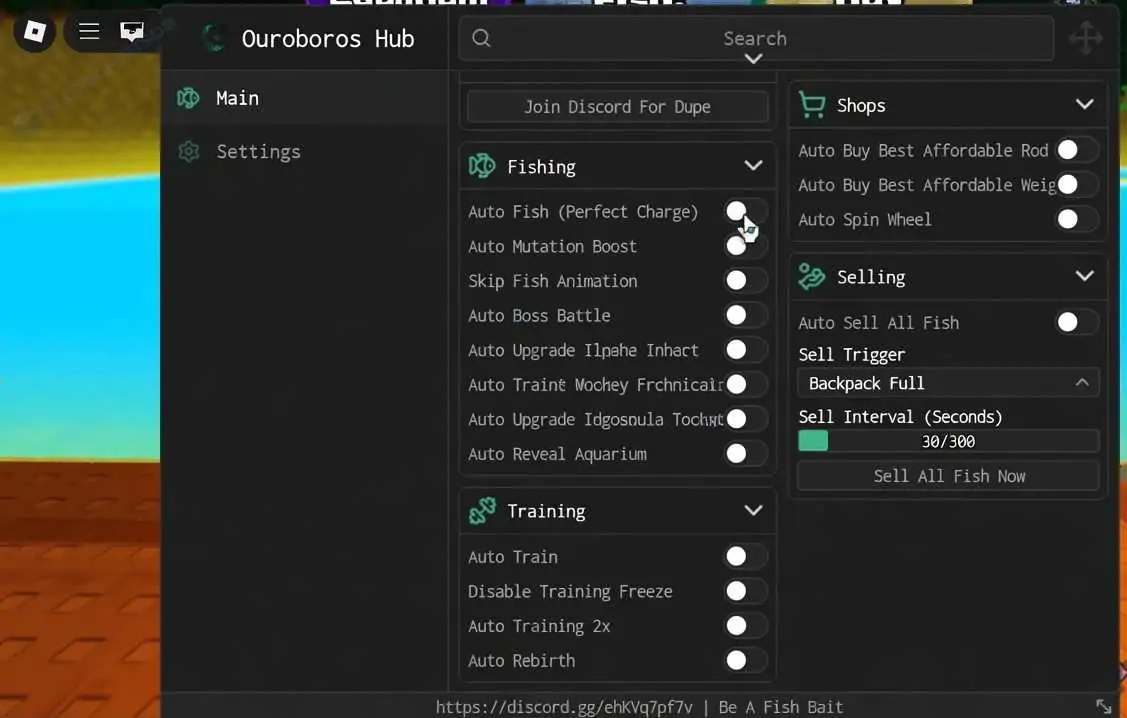Toggle Auto Upgrade Idgosnula switch
The width and height of the screenshot is (1127, 718).
745,418
